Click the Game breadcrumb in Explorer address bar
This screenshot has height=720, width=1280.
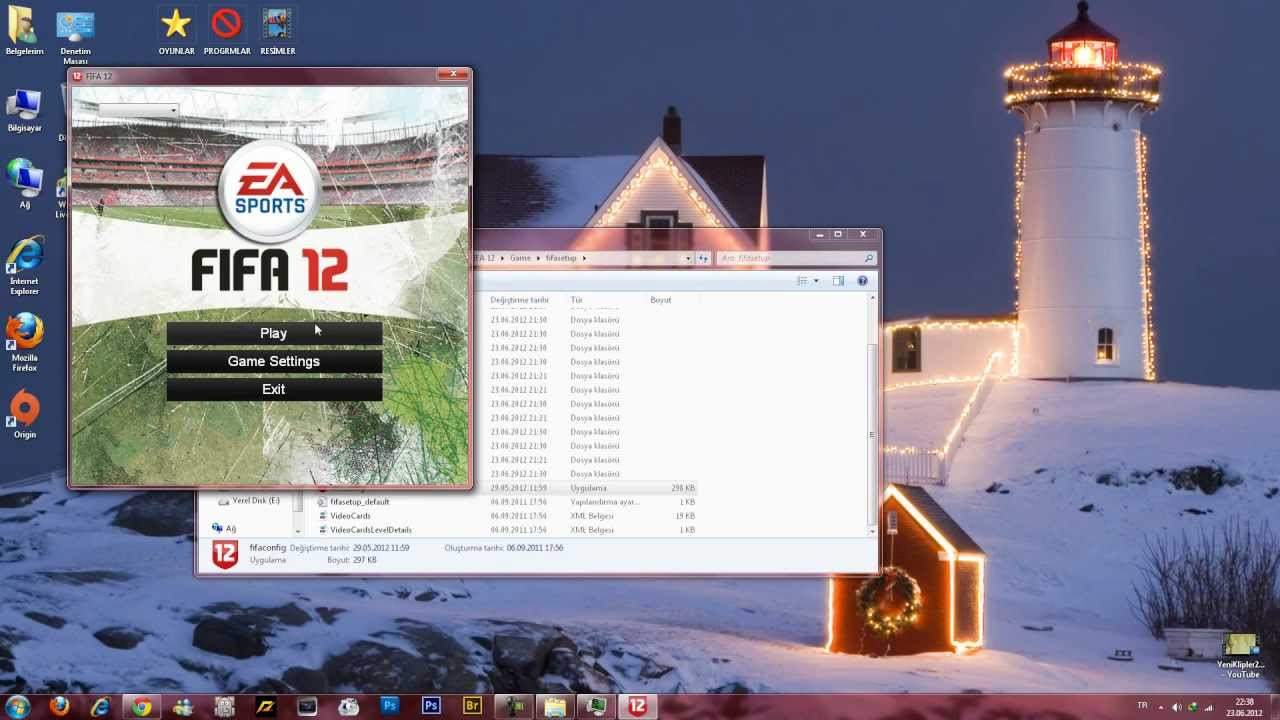[520, 258]
